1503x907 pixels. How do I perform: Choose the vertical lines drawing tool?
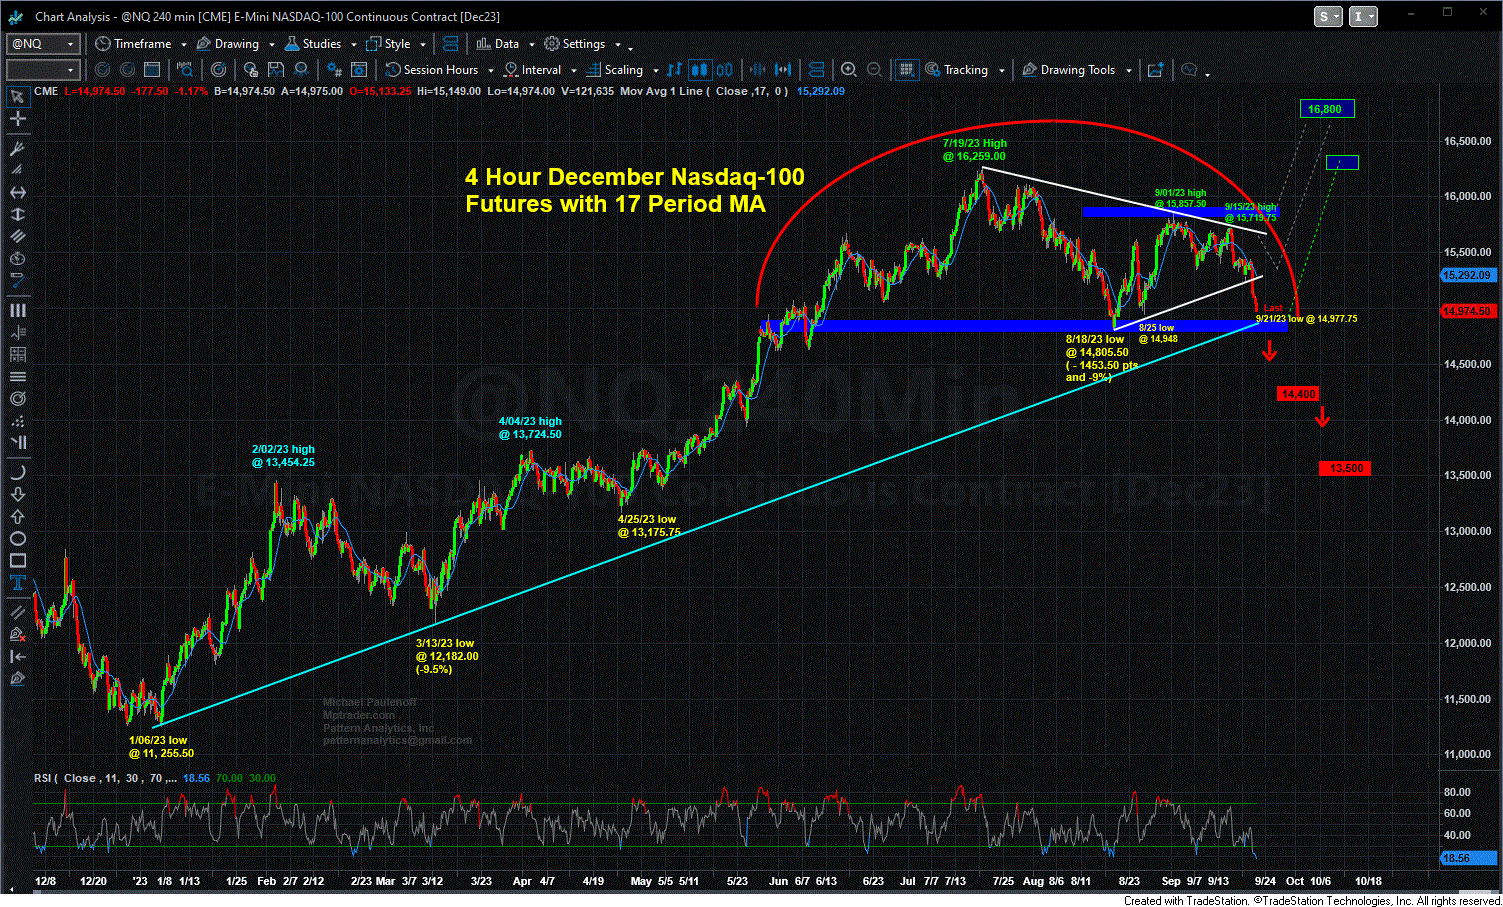(17, 311)
